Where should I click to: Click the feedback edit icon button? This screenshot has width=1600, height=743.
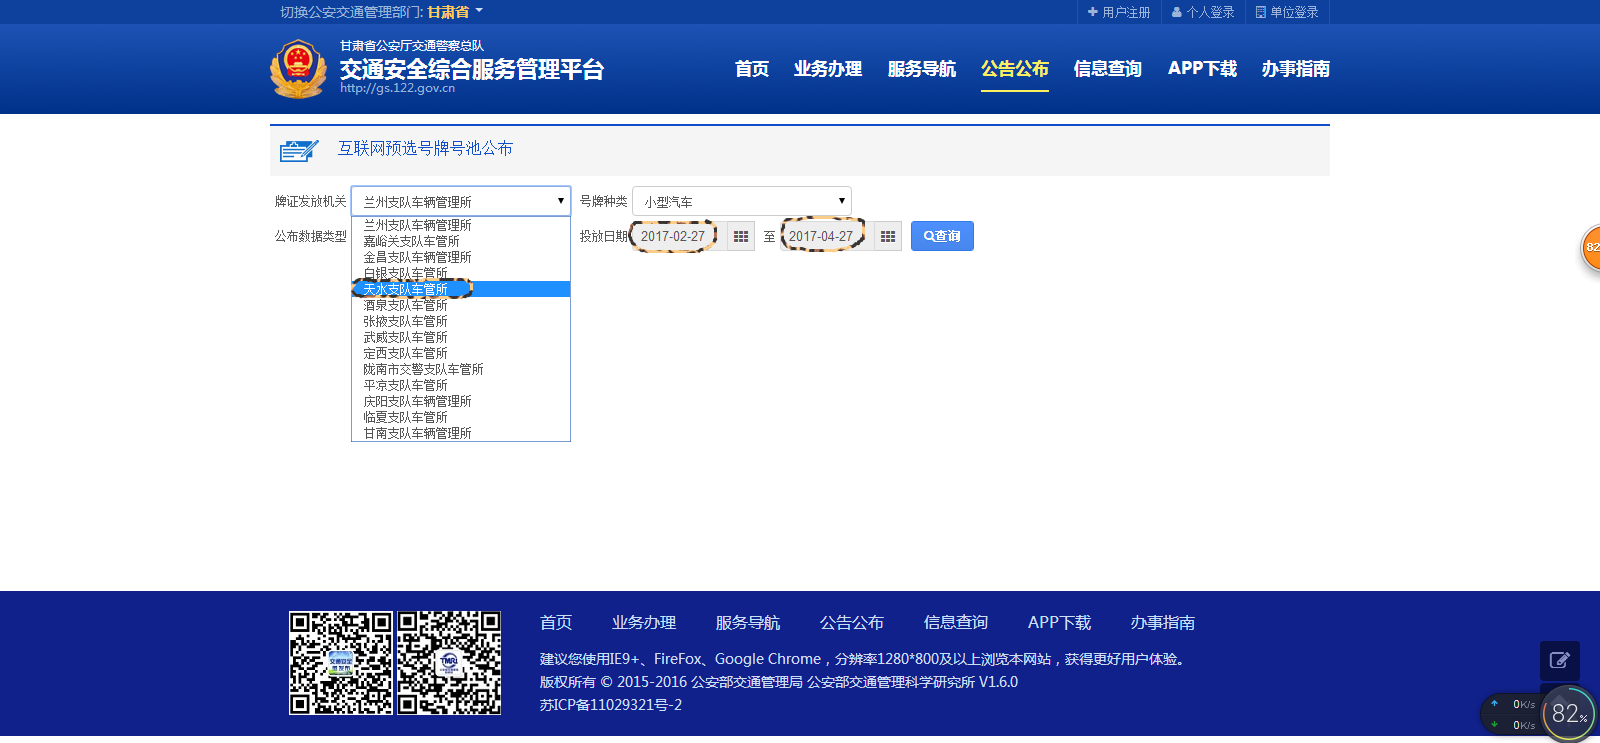1560,660
